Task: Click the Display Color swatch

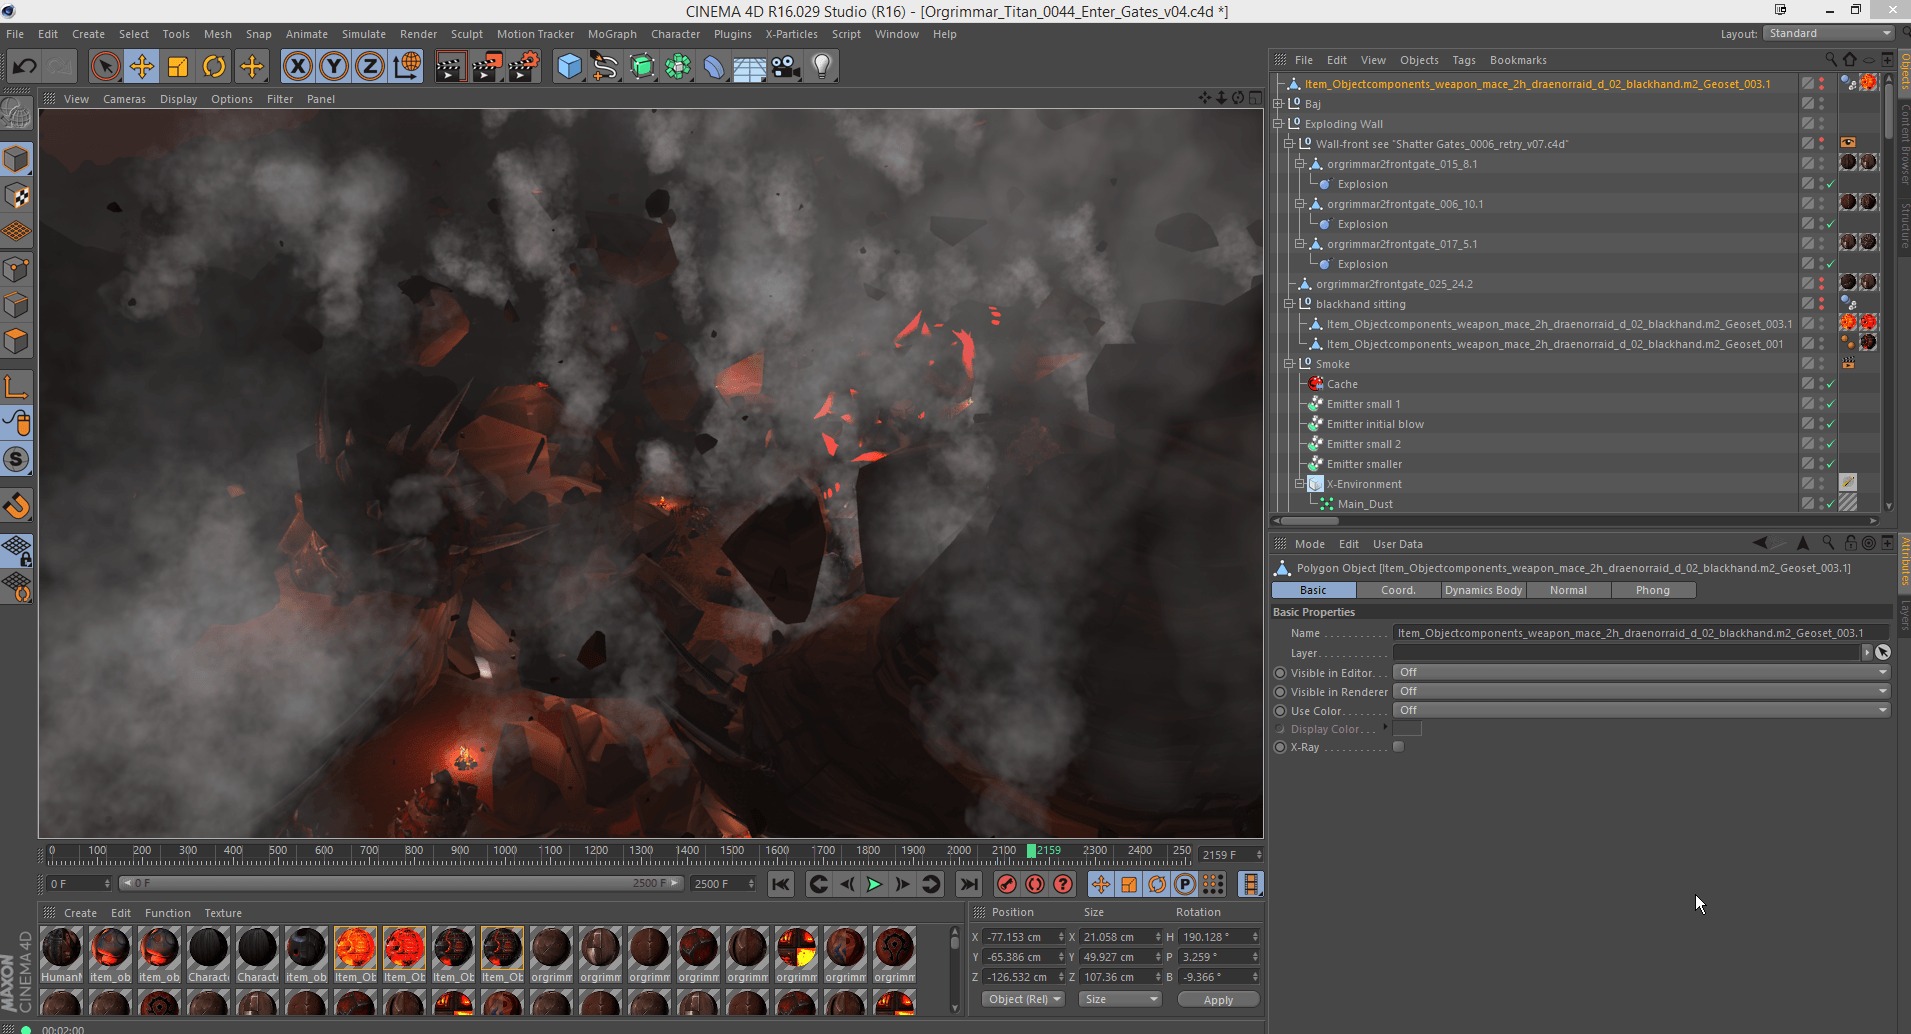Action: point(1407,729)
